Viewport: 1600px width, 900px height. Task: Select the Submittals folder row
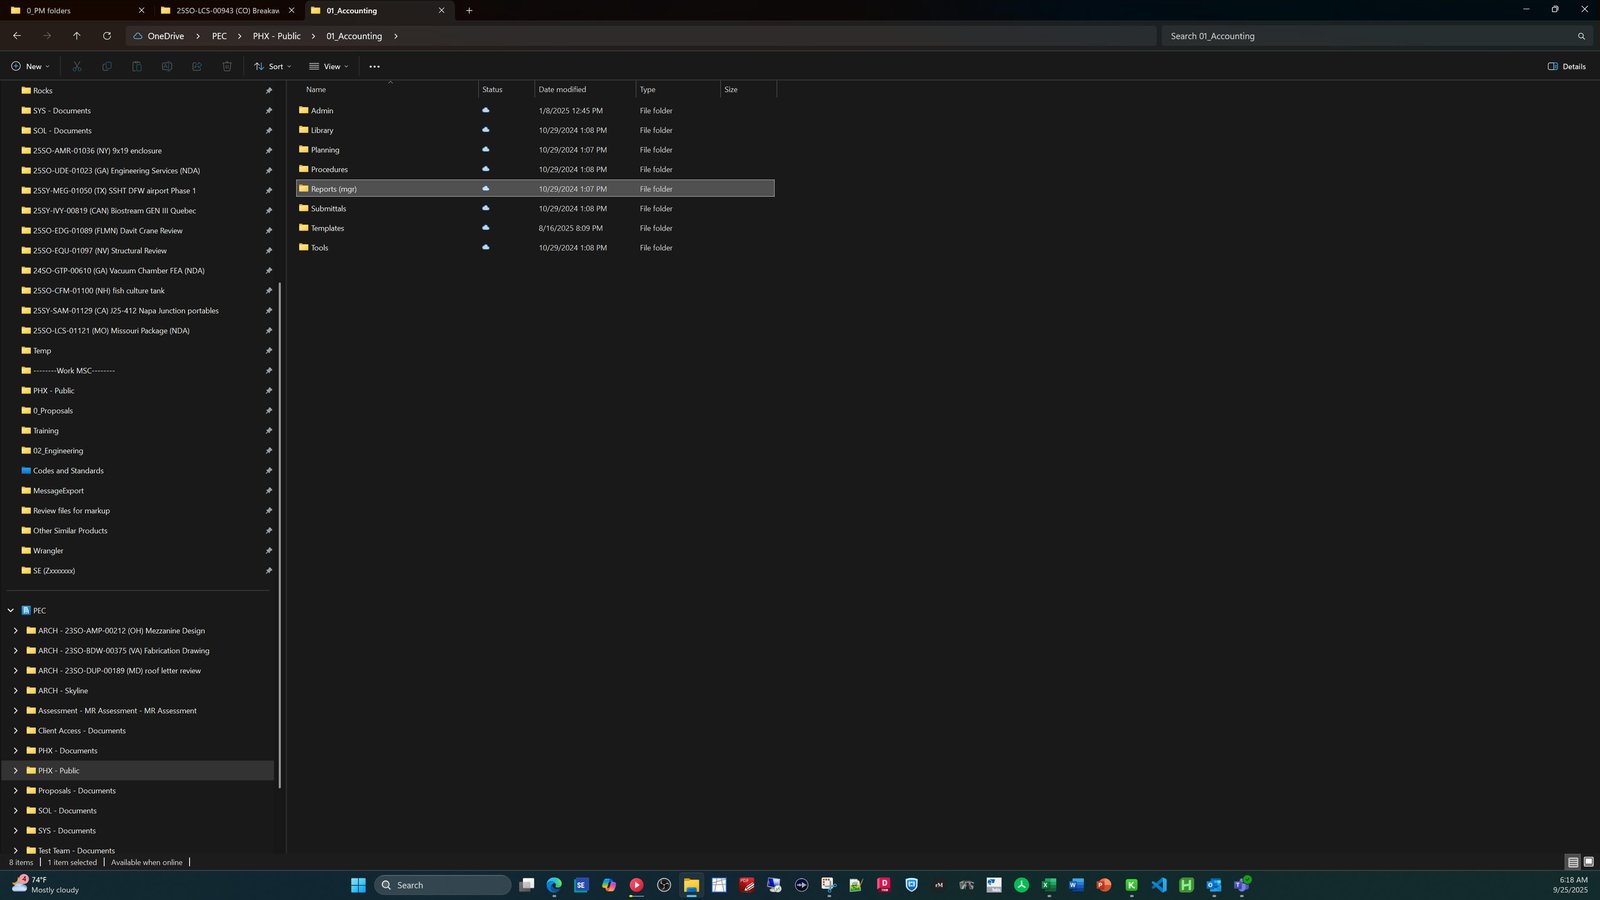tap(535, 208)
